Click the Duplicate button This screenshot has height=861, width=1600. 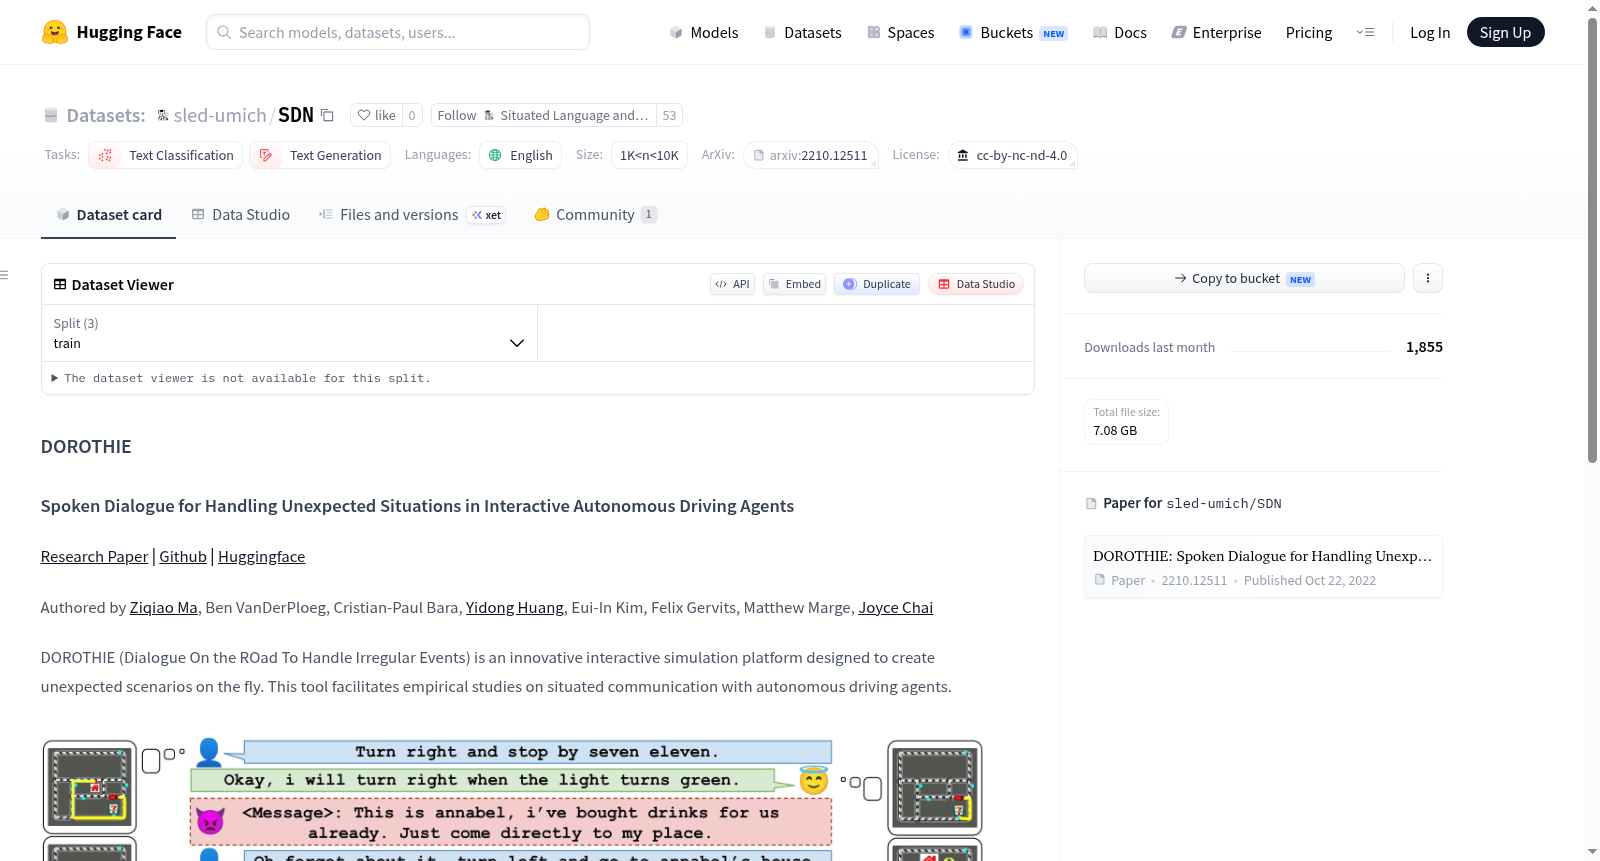[877, 284]
